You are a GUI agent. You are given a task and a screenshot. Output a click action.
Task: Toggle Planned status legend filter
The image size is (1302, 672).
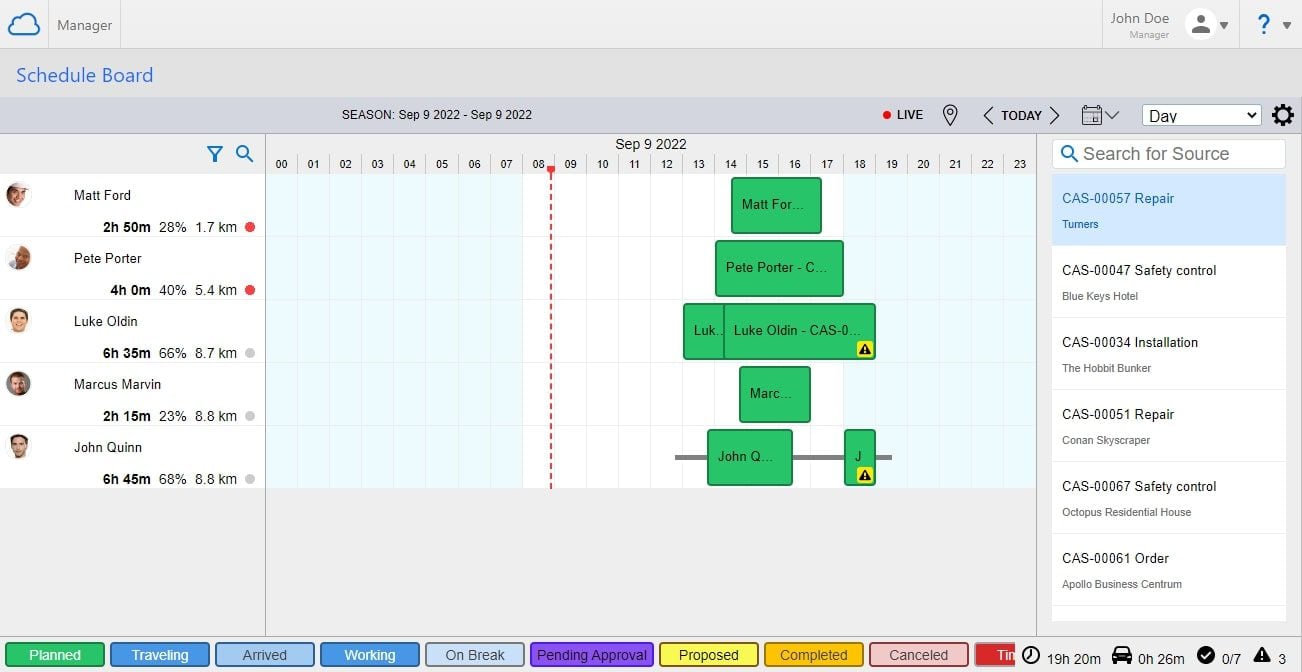[55, 655]
